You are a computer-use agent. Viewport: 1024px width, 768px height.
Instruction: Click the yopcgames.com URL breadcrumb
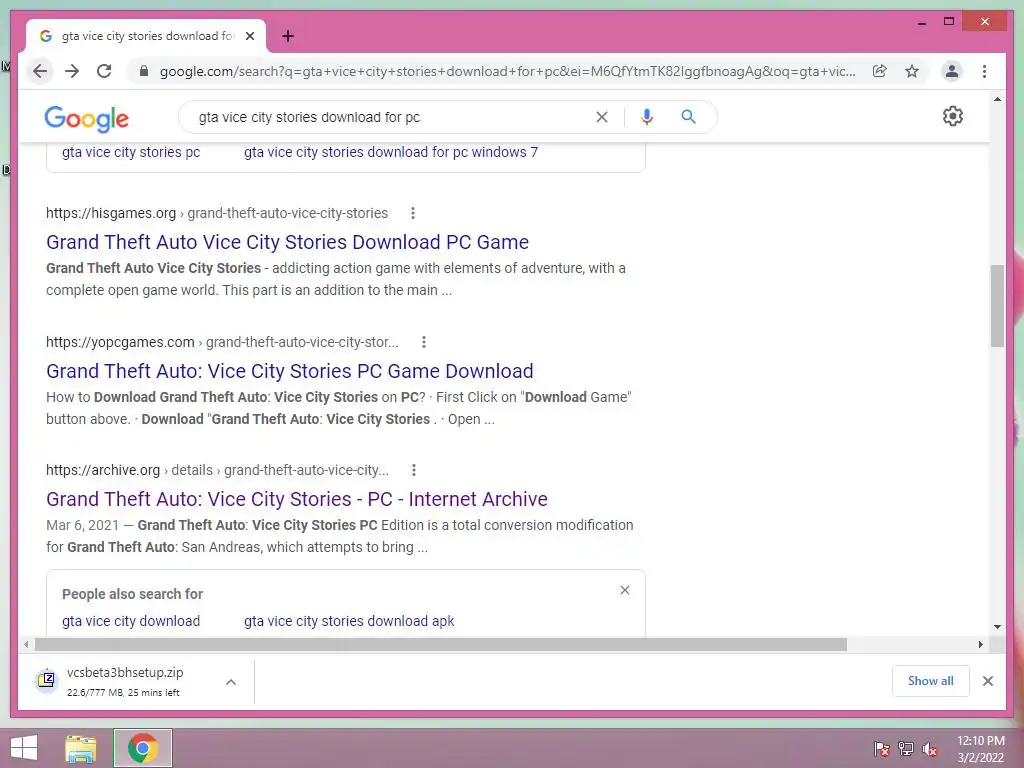click(222, 342)
